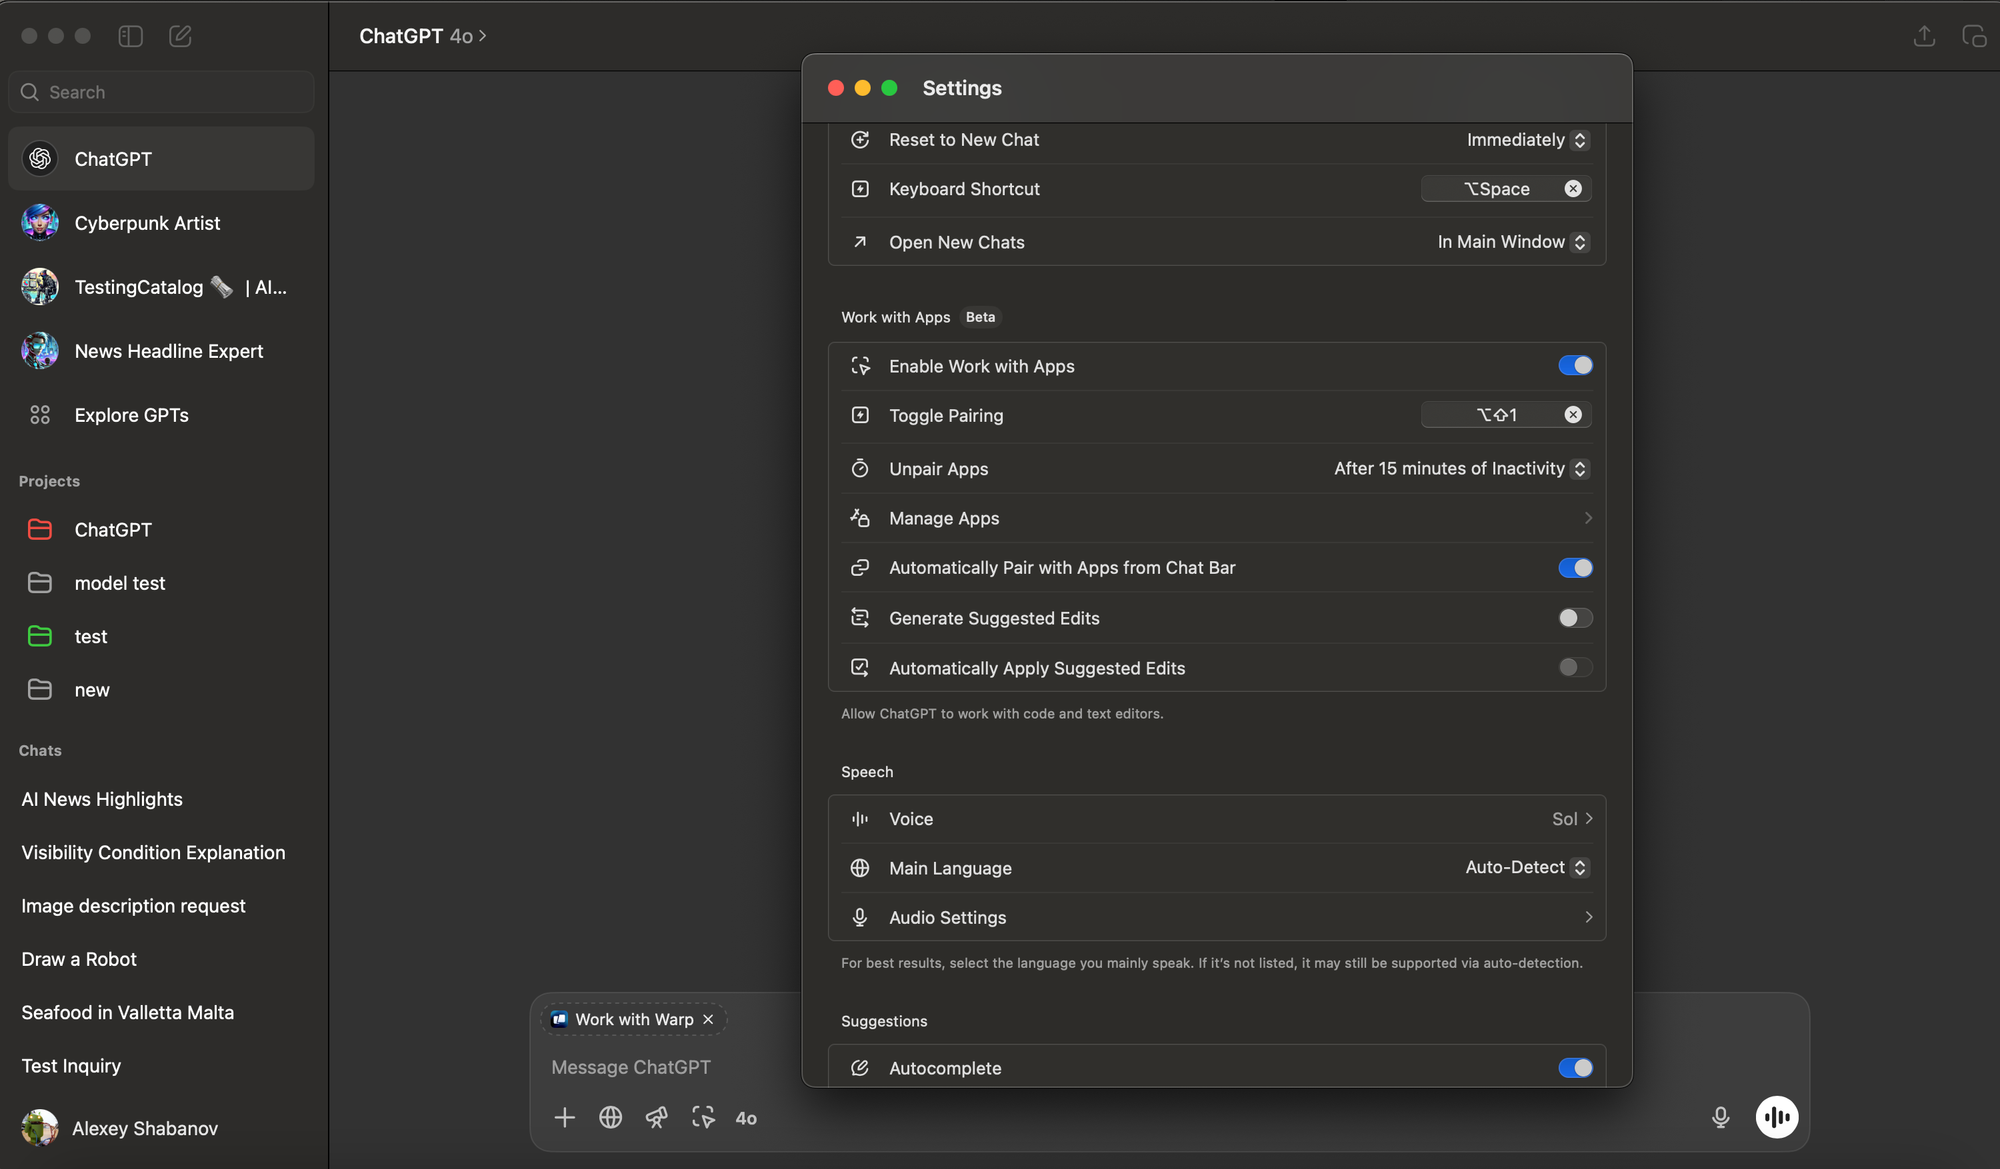This screenshot has height=1169, width=2000.
Task: Open the AI News Highlights chat
Action: coord(102,799)
